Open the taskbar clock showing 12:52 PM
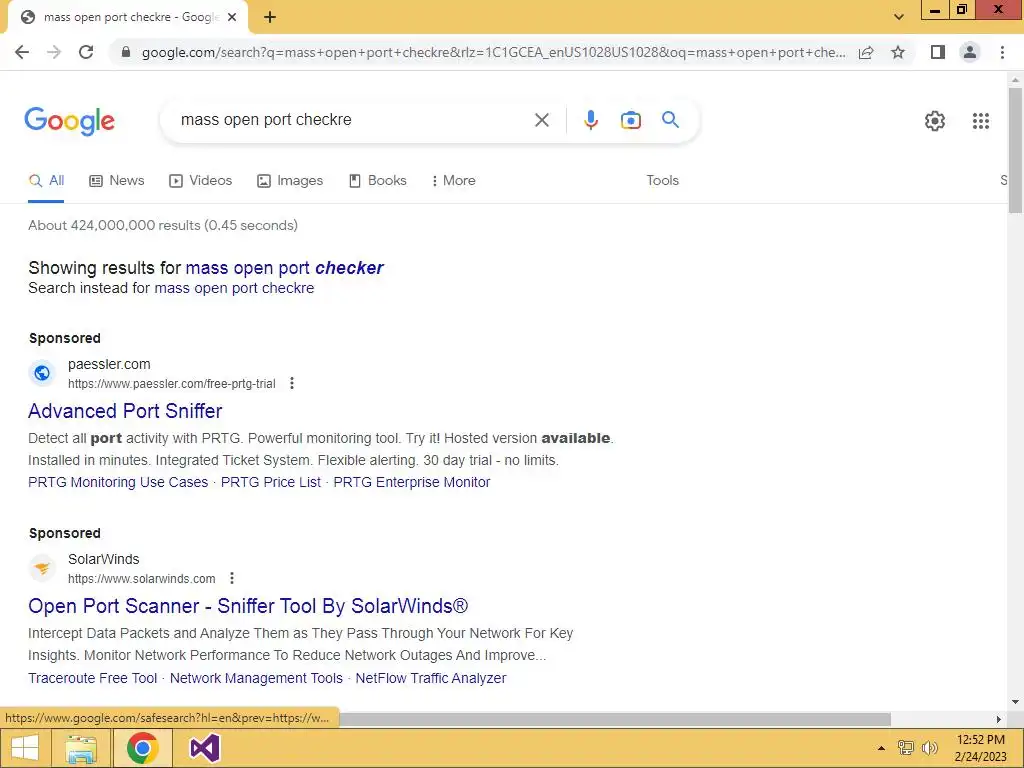 [x=980, y=748]
